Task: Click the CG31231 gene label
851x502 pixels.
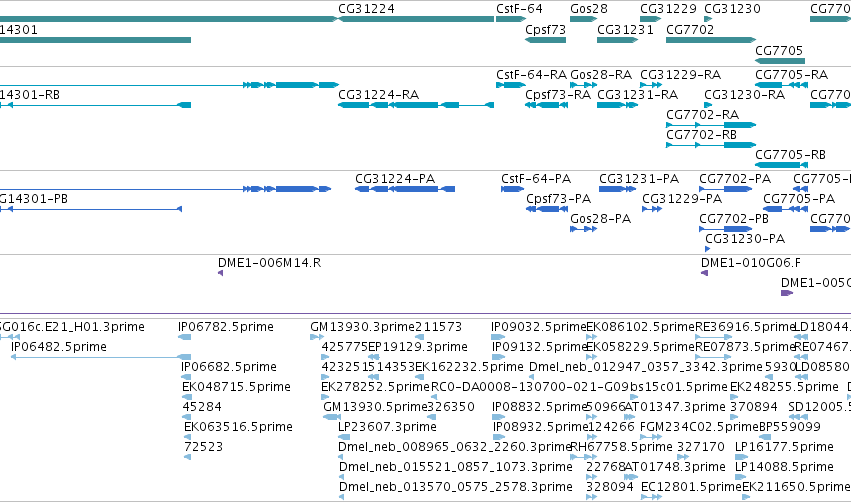Action: pyautogui.click(x=625, y=29)
